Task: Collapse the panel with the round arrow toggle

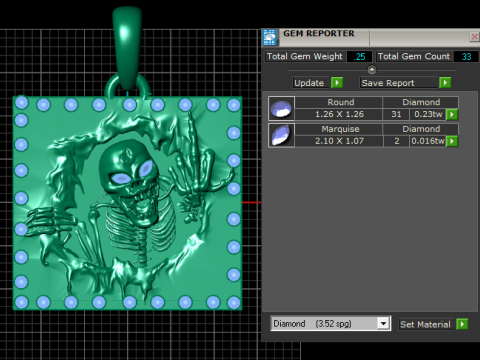Action: pyautogui.click(x=372, y=70)
